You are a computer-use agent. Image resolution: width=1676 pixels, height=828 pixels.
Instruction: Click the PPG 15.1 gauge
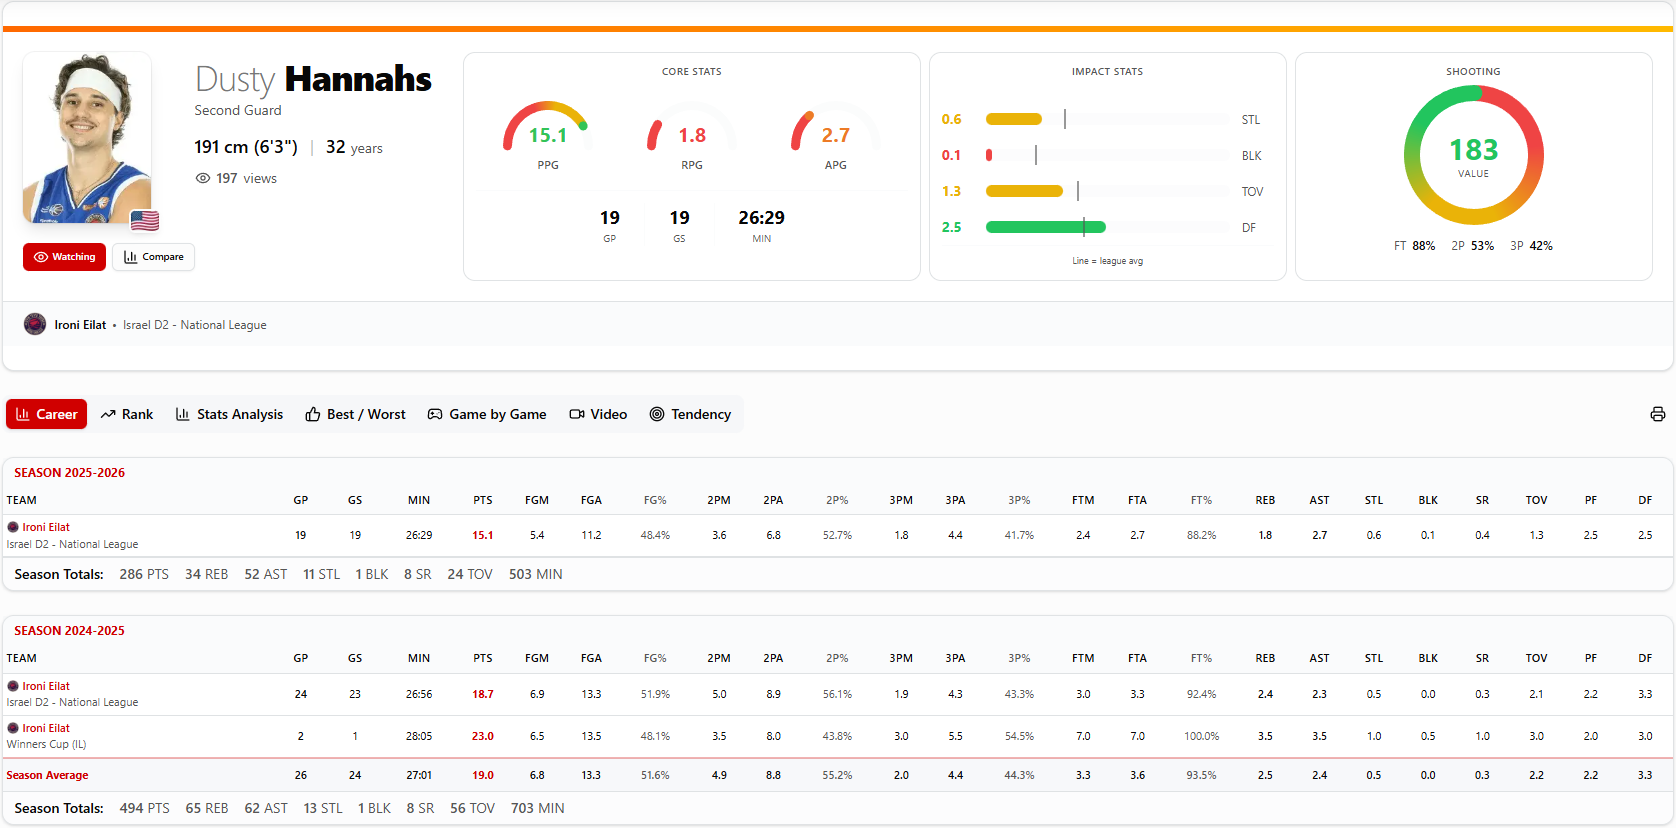point(547,131)
